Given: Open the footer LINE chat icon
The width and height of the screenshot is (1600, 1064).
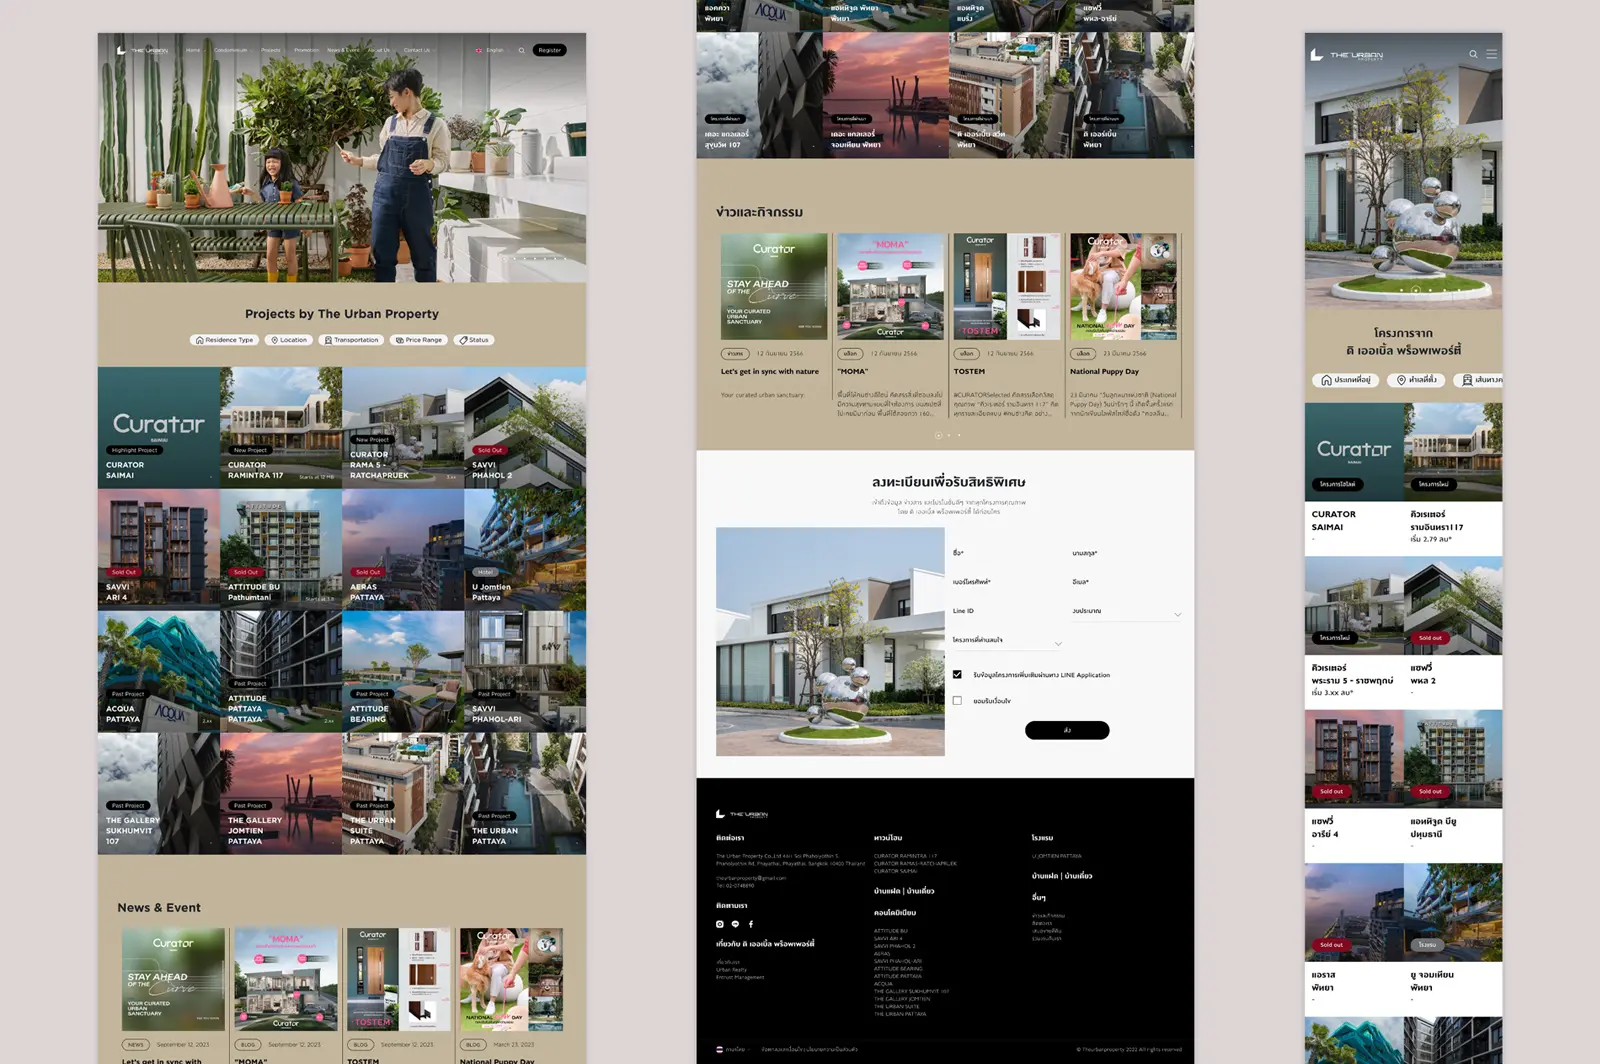Looking at the screenshot, I should (735, 924).
